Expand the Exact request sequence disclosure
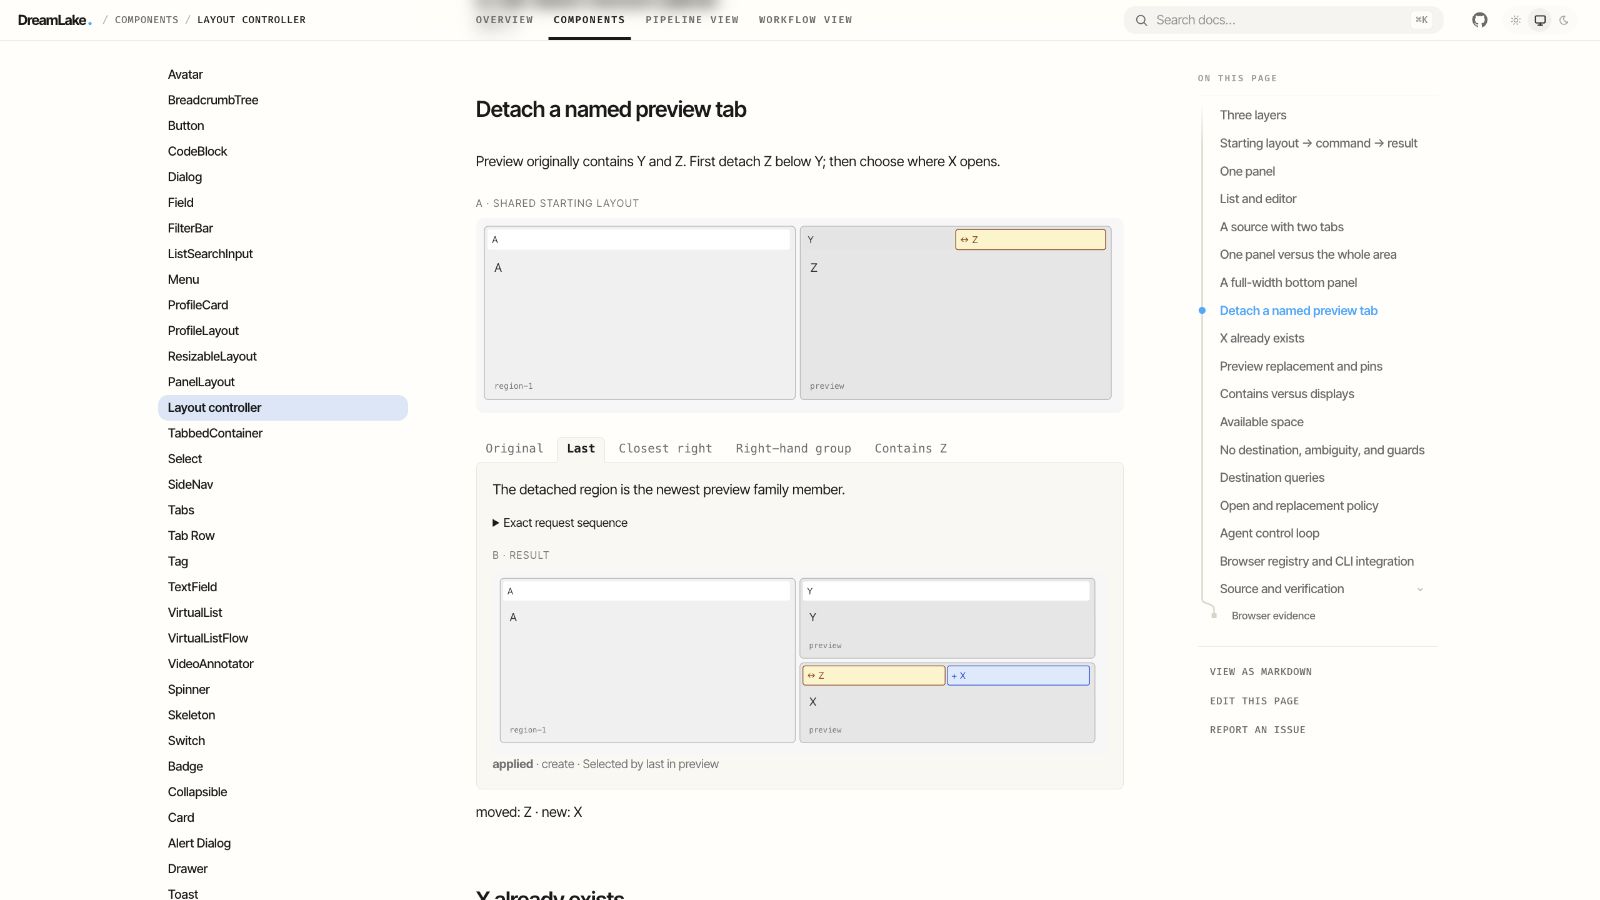 pyautogui.click(x=560, y=523)
